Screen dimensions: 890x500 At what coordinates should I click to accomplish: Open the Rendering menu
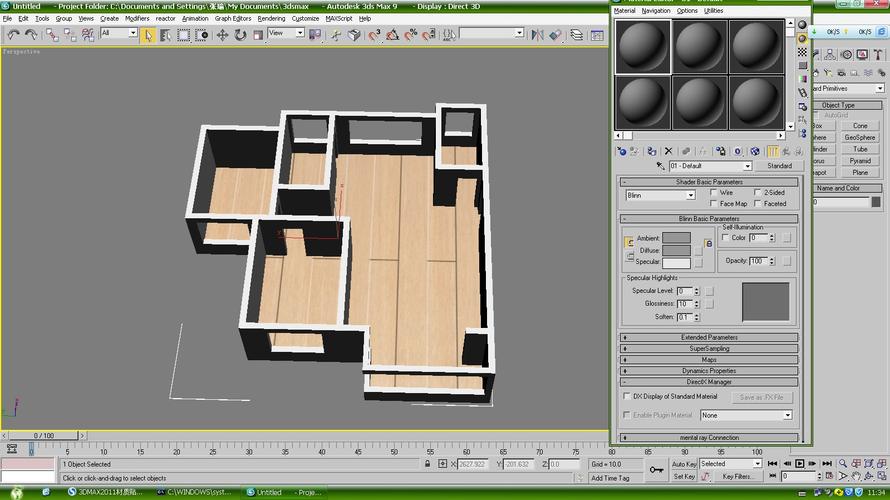click(x=271, y=18)
